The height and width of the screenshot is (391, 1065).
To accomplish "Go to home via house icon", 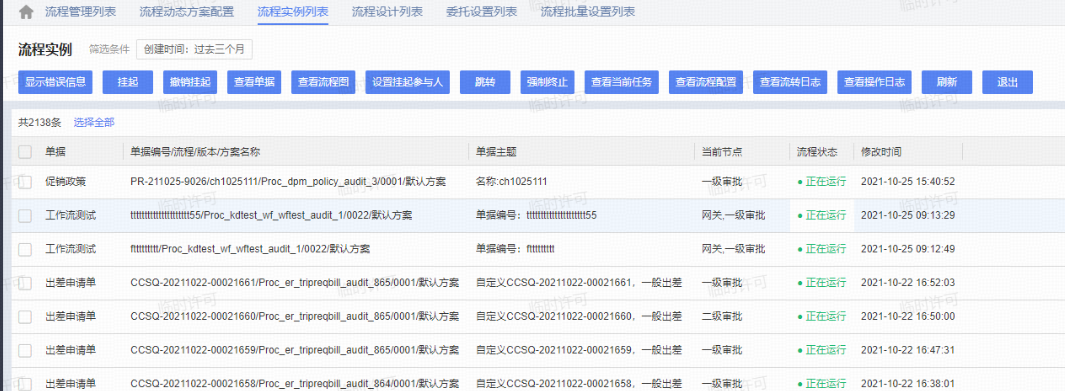I will [x=26, y=12].
